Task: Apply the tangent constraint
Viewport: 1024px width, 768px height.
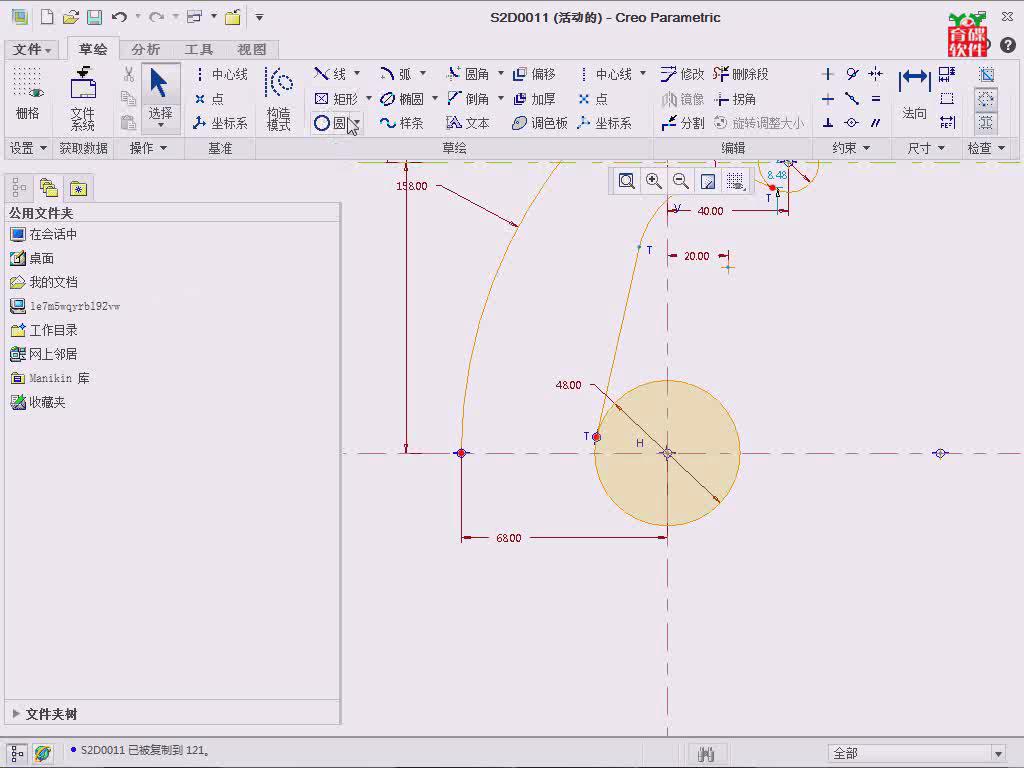Action: tap(852, 74)
